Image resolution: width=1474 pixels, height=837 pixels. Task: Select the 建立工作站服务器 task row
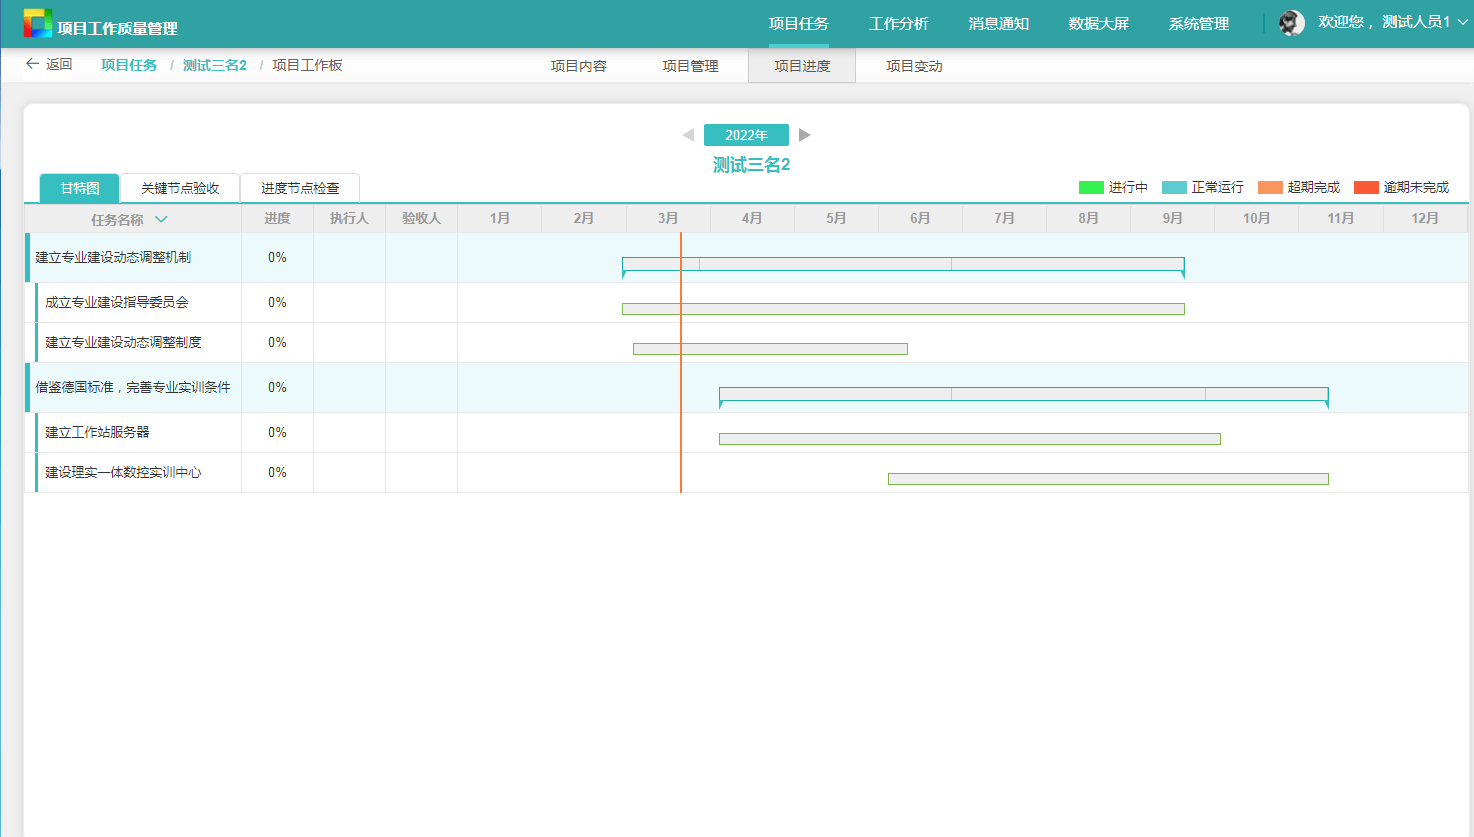click(x=97, y=432)
